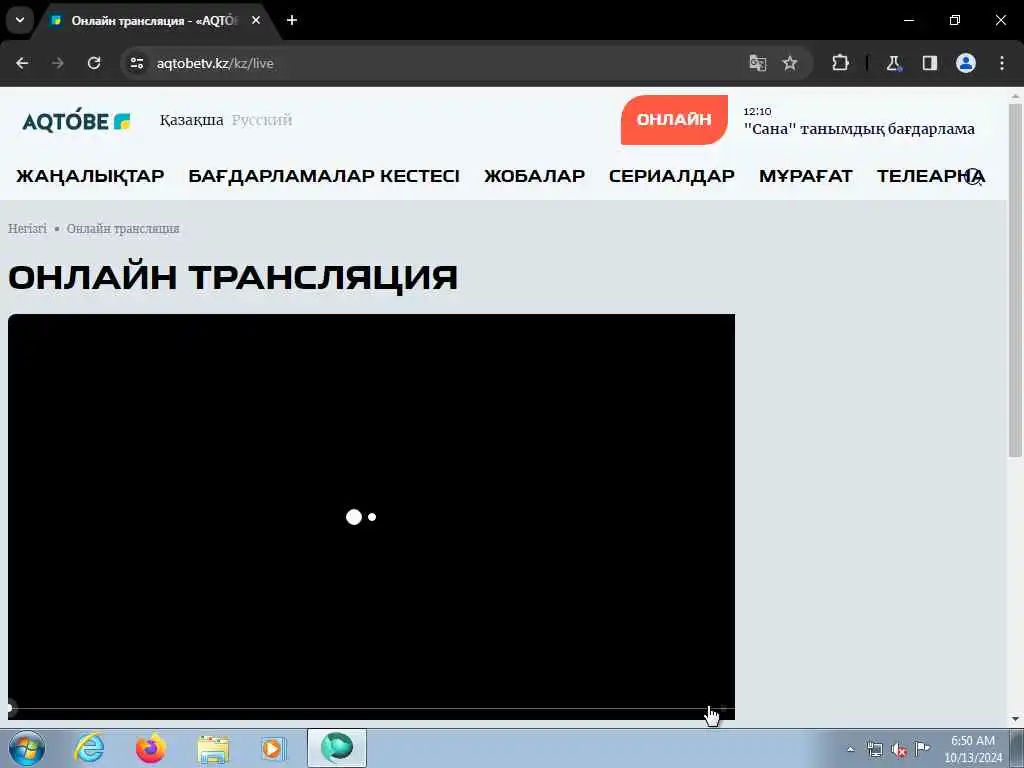Open the Extensions puzzle icon
This screenshot has width=1024, height=768.
coord(840,63)
